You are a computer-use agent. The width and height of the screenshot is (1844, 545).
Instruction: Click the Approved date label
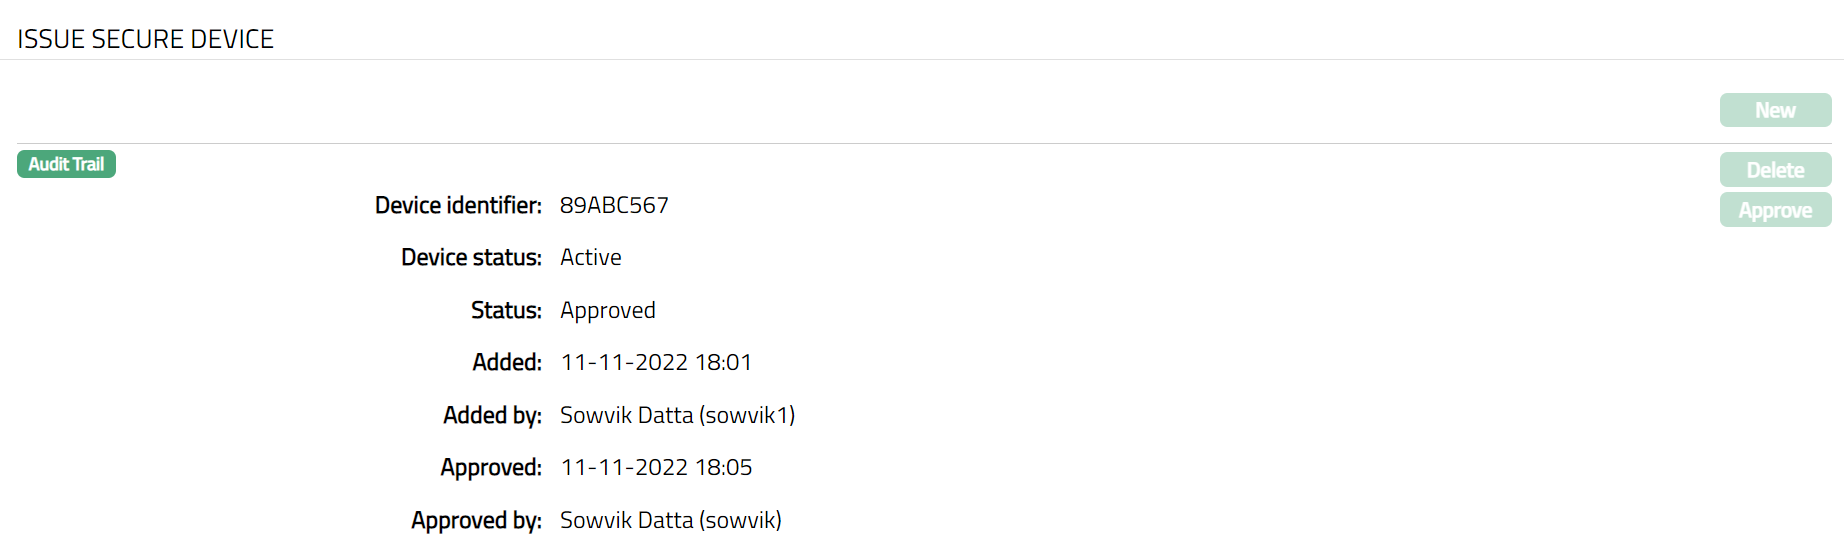(x=491, y=467)
